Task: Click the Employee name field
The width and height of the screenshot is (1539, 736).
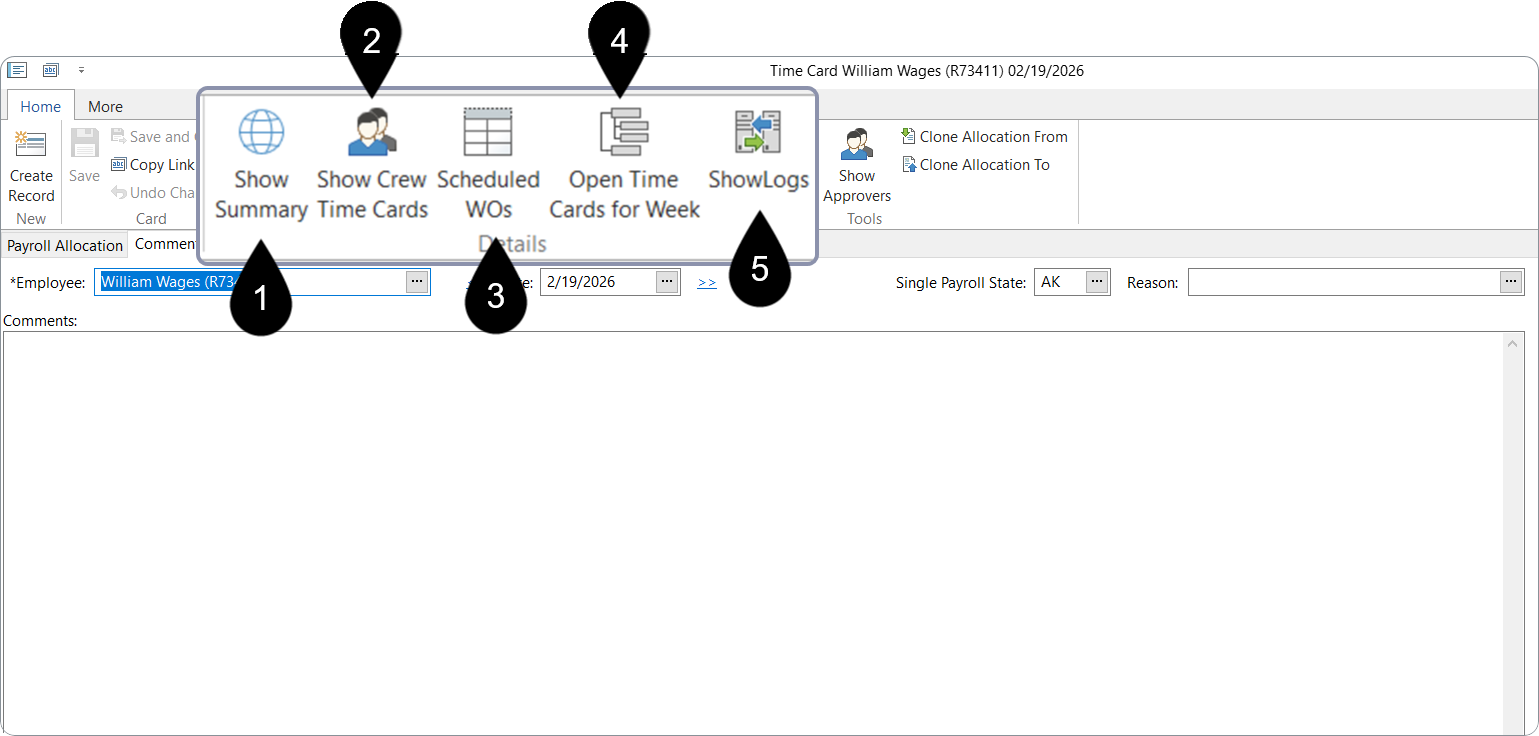Action: point(250,282)
